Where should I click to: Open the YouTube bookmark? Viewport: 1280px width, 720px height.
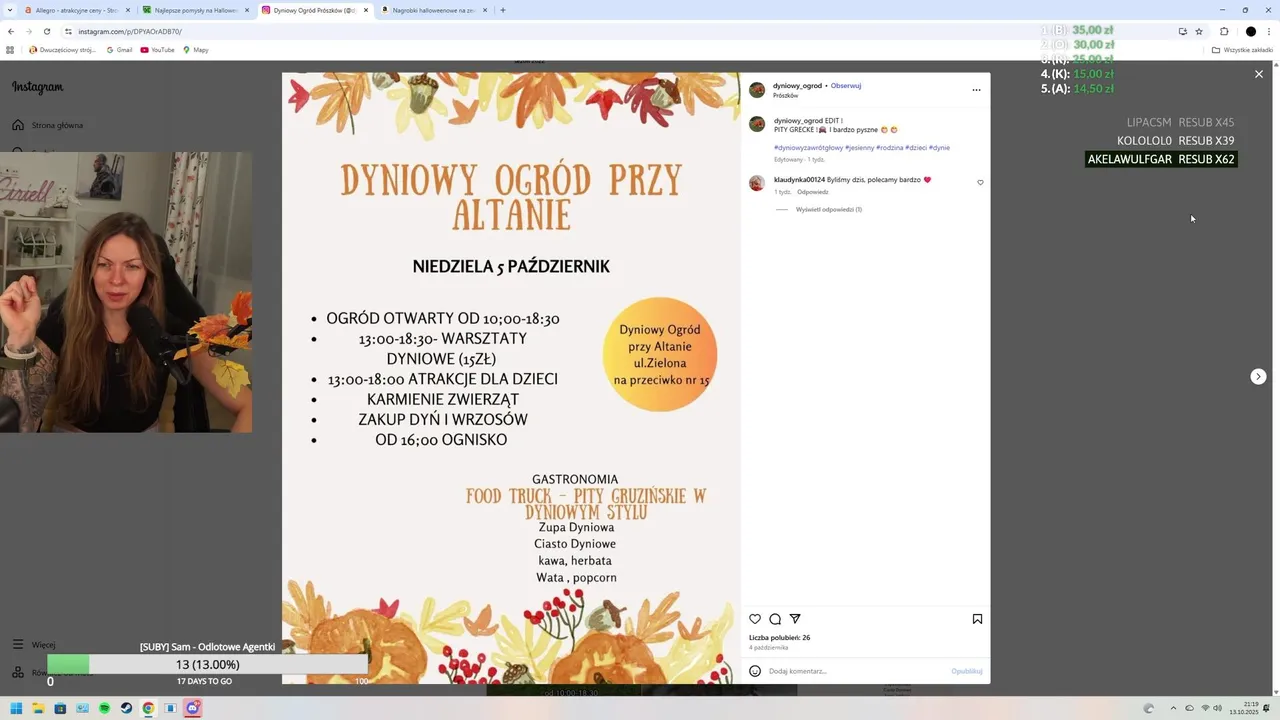pos(157,49)
